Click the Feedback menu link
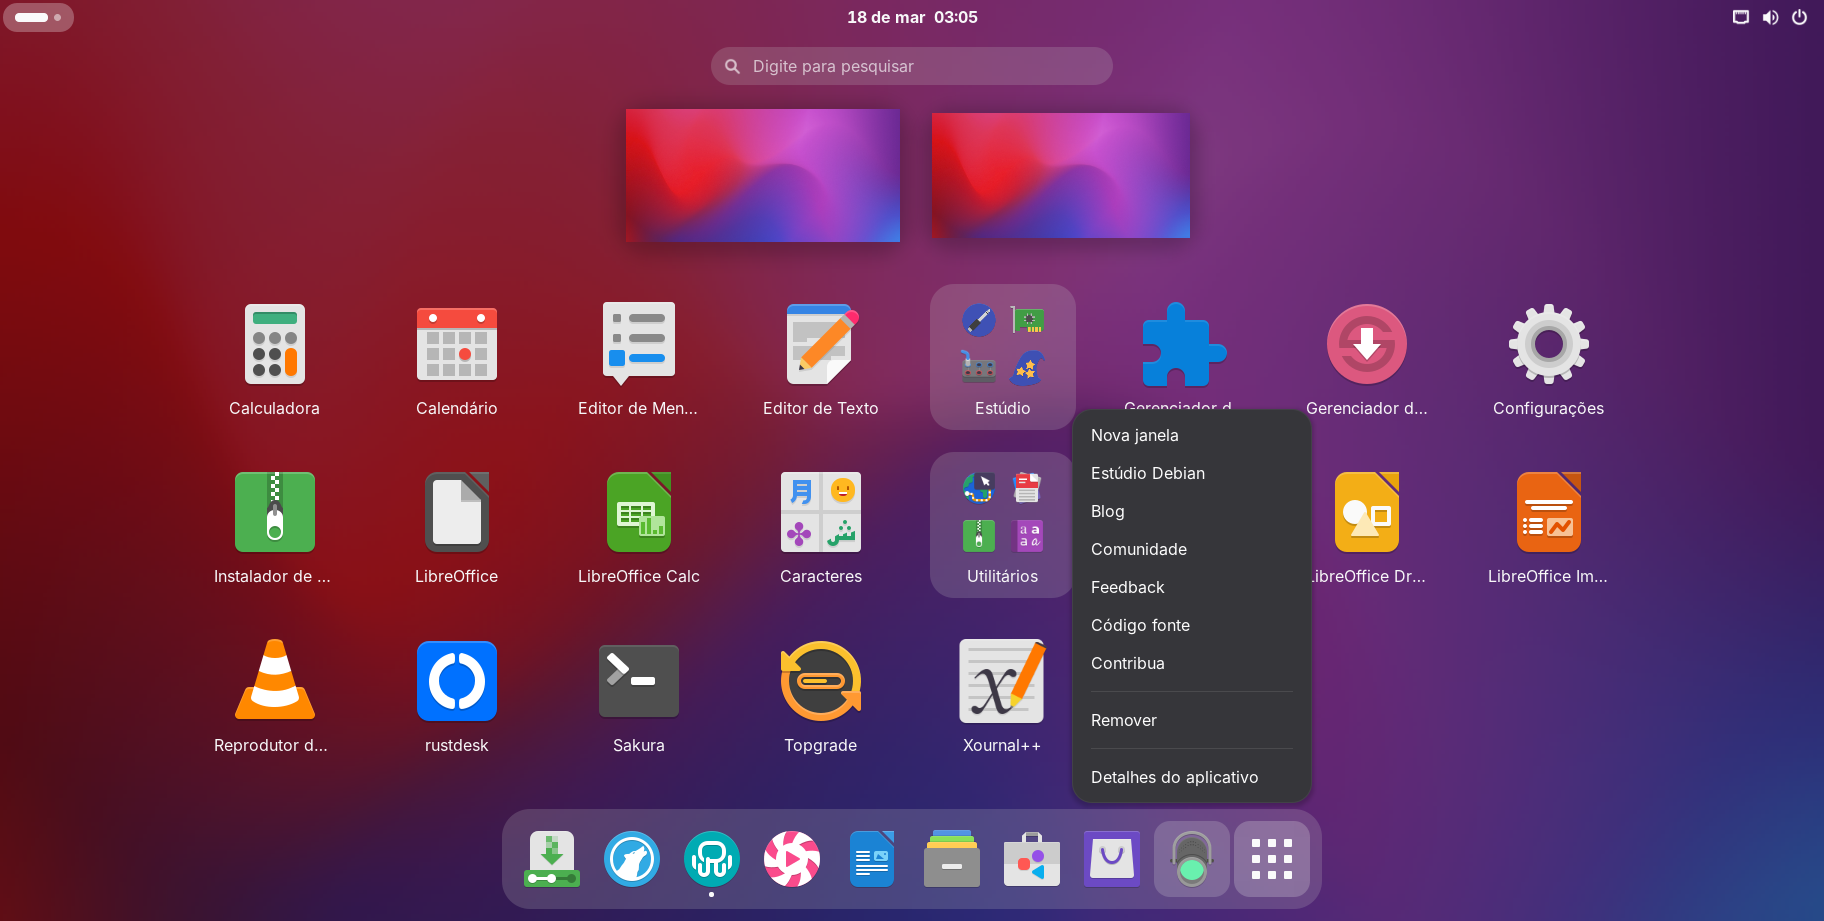1824x921 pixels. pos(1127,587)
